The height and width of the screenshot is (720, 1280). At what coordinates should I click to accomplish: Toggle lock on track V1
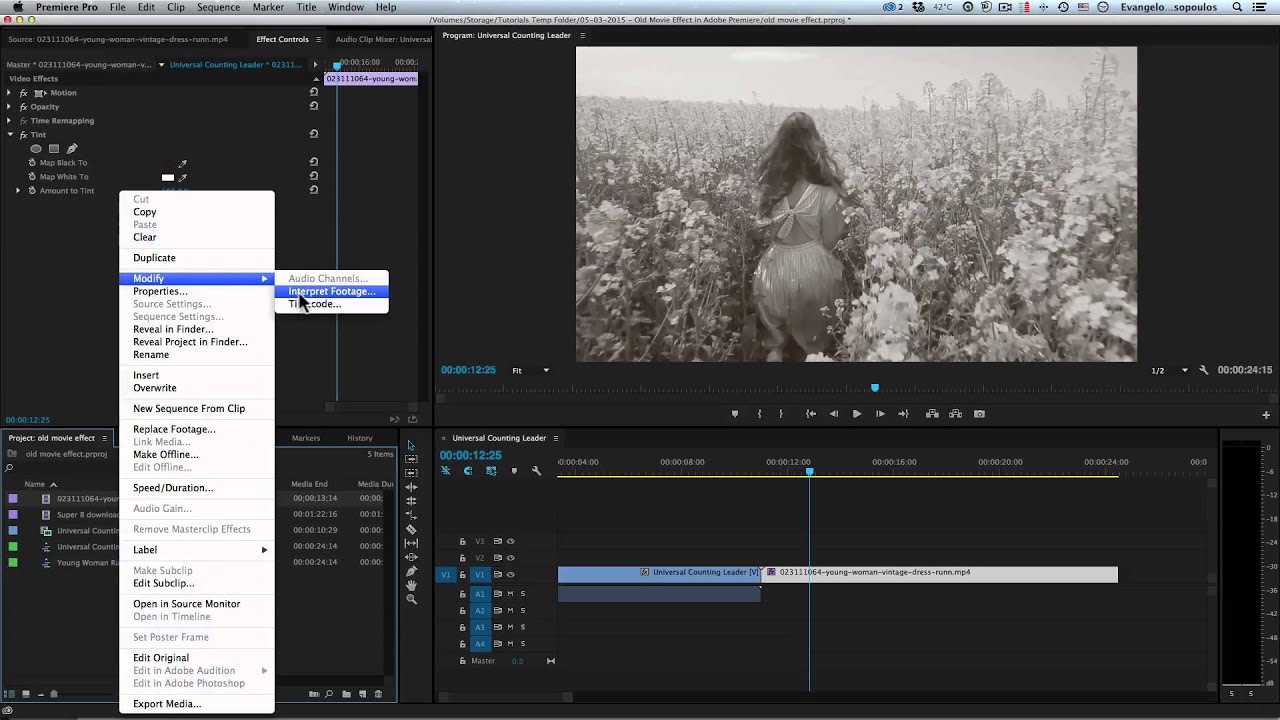pos(462,574)
